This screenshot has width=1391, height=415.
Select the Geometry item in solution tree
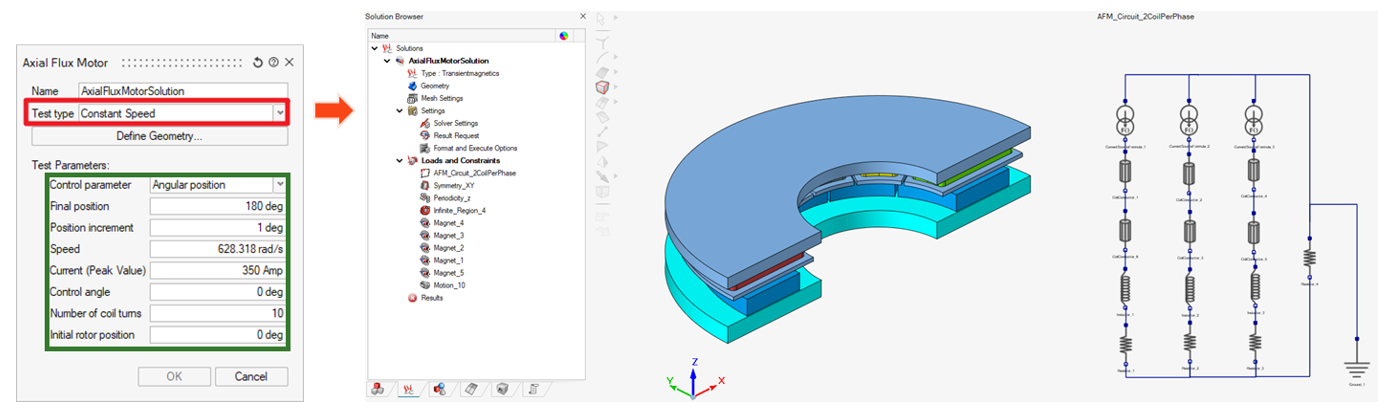pyautogui.click(x=434, y=86)
